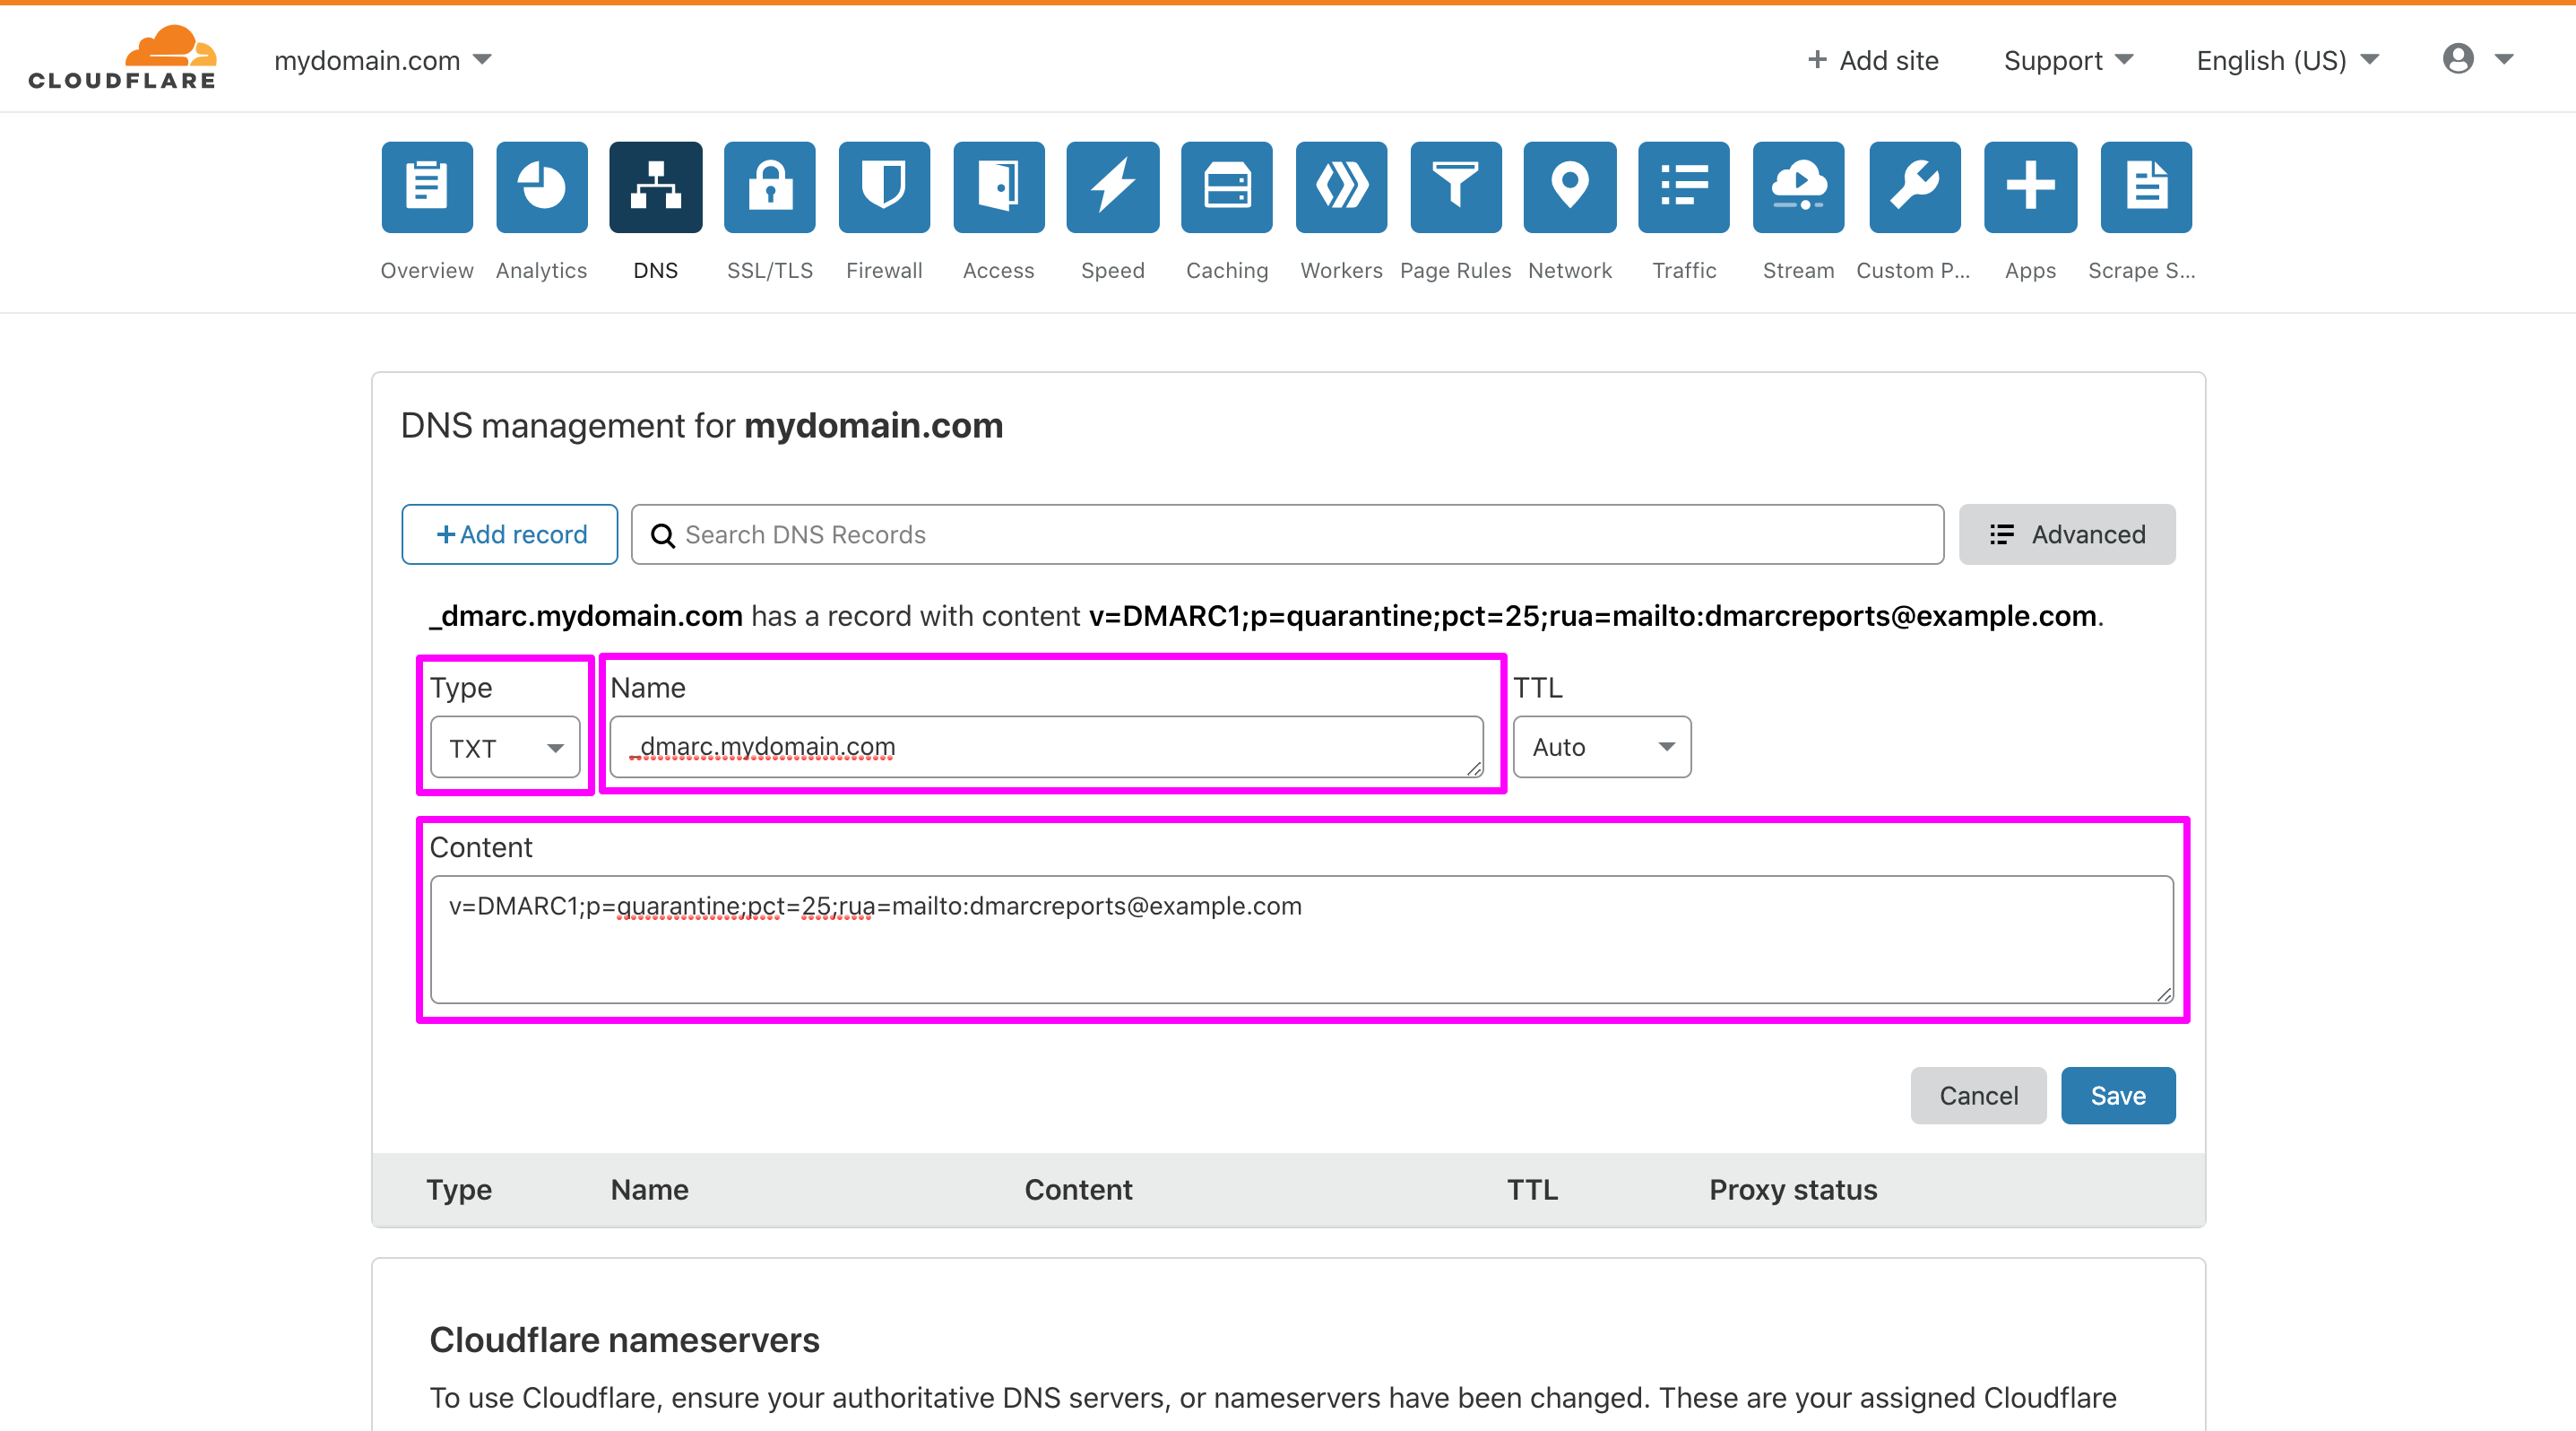This screenshot has width=2576, height=1431.
Task: Open the Apps plus icon
Action: [2030, 187]
